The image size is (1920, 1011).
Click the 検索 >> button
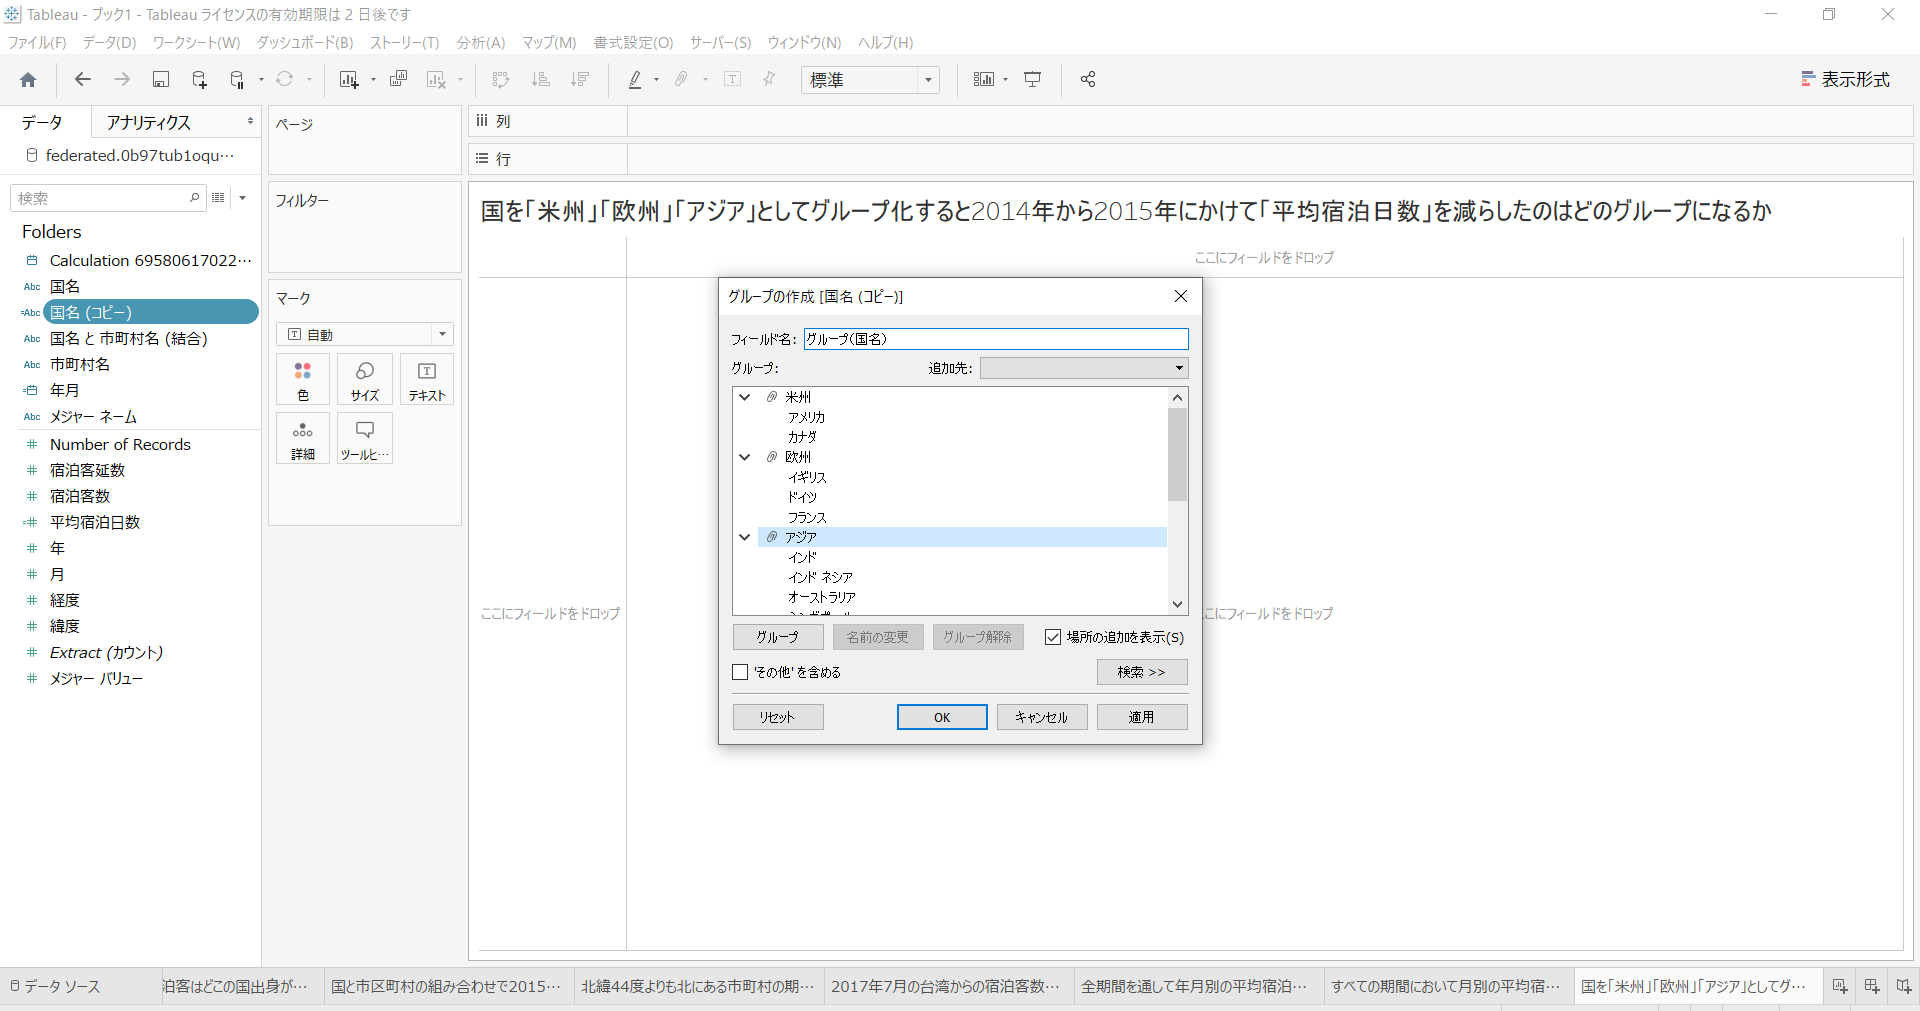pyautogui.click(x=1142, y=672)
